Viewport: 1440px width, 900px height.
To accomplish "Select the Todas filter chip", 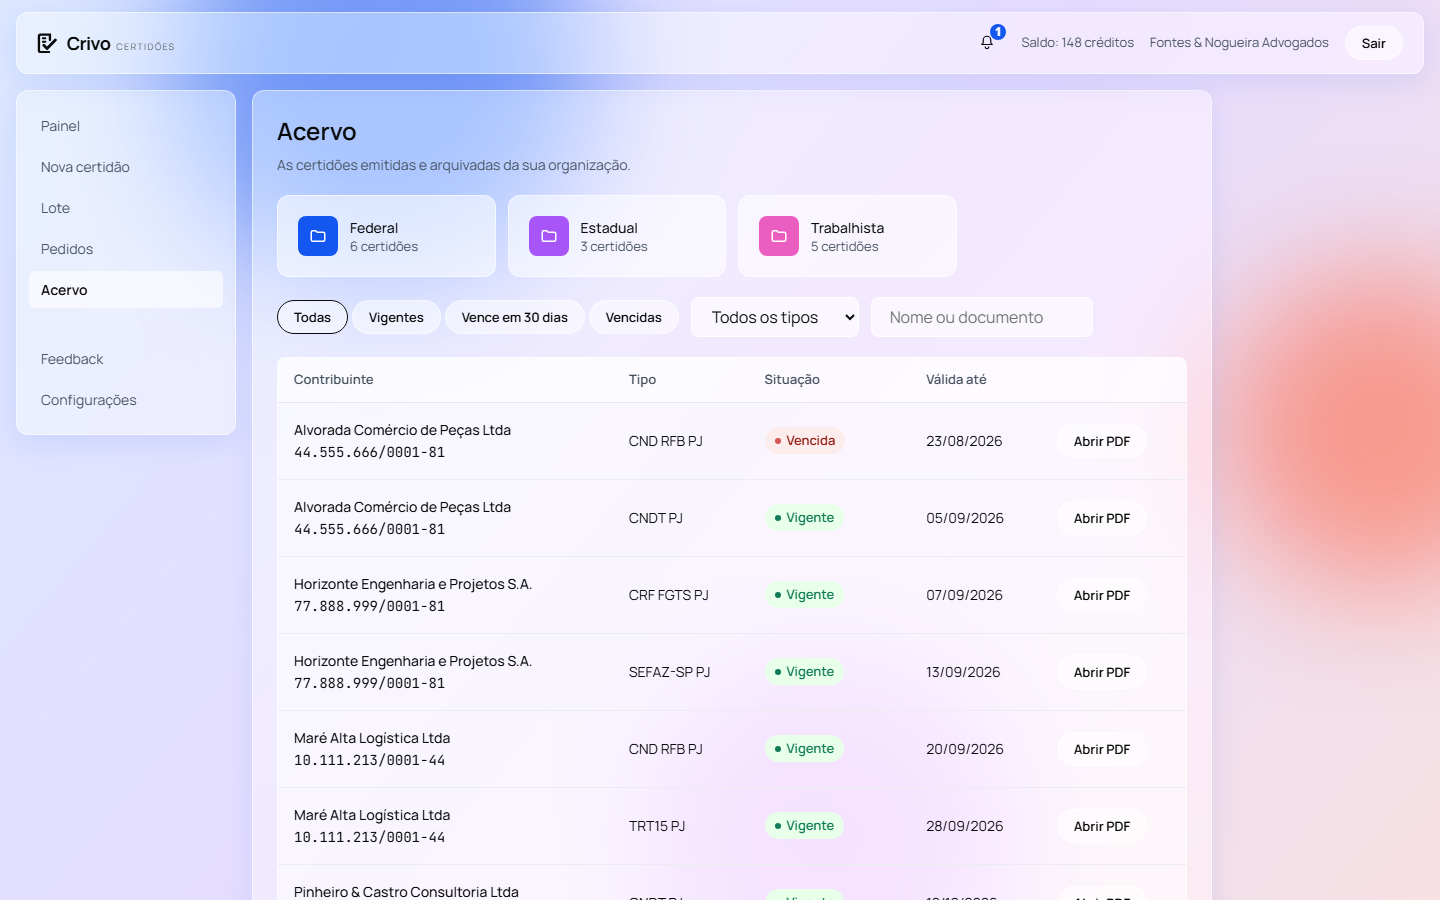I will (x=312, y=317).
